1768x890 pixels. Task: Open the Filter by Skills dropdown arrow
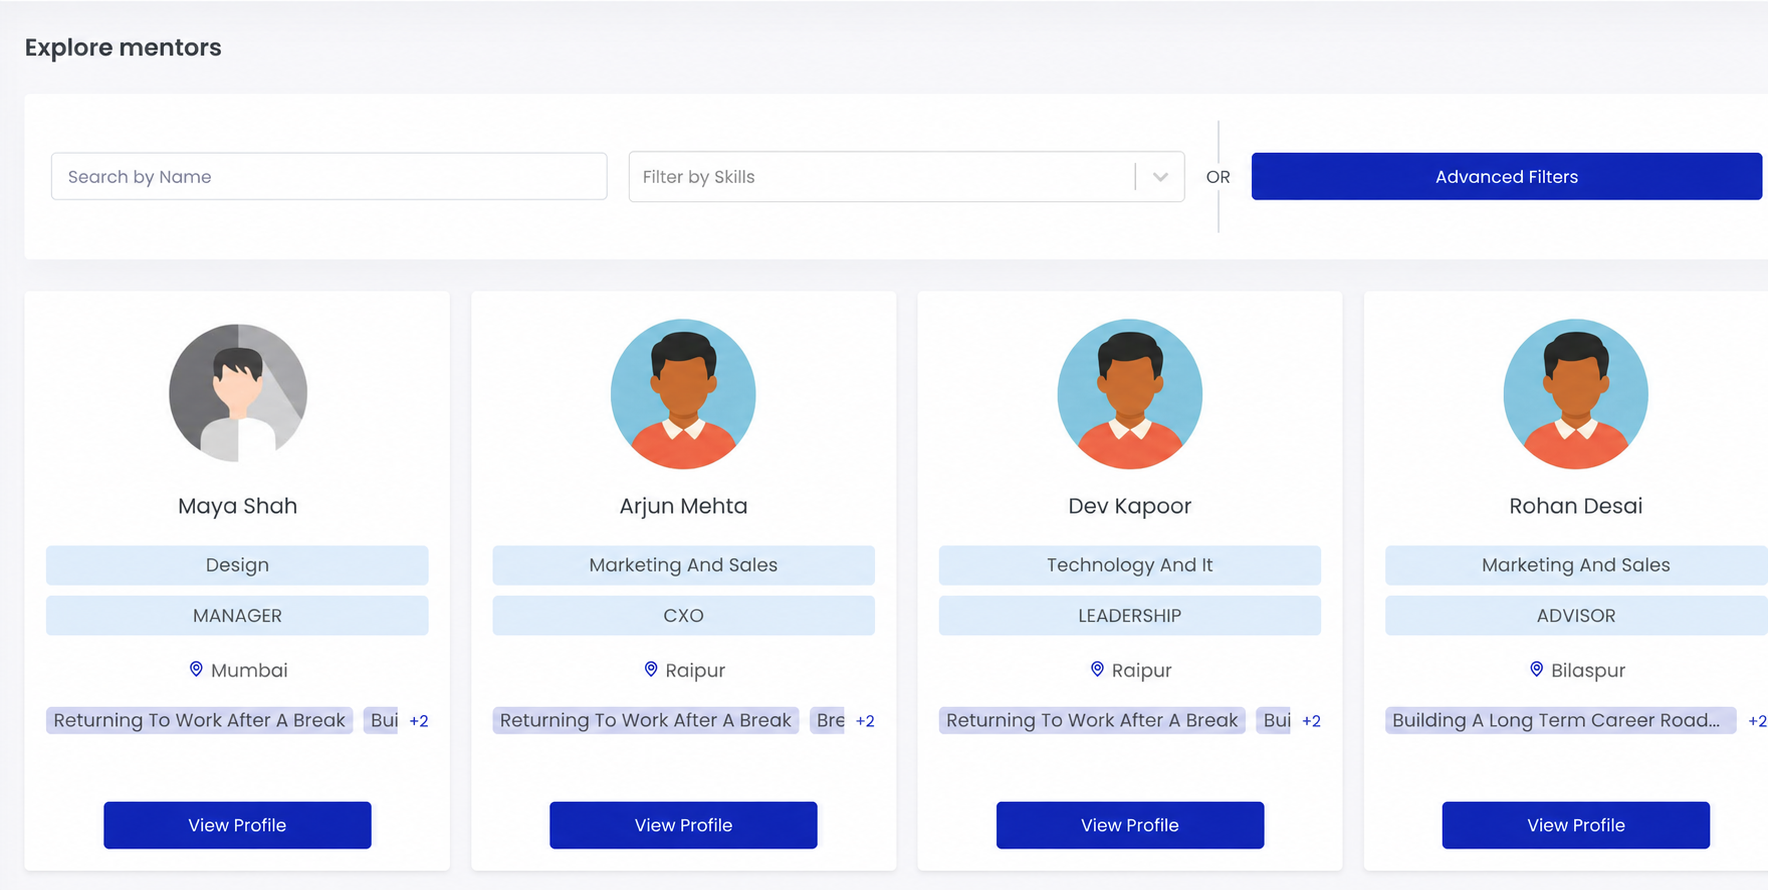tap(1160, 177)
